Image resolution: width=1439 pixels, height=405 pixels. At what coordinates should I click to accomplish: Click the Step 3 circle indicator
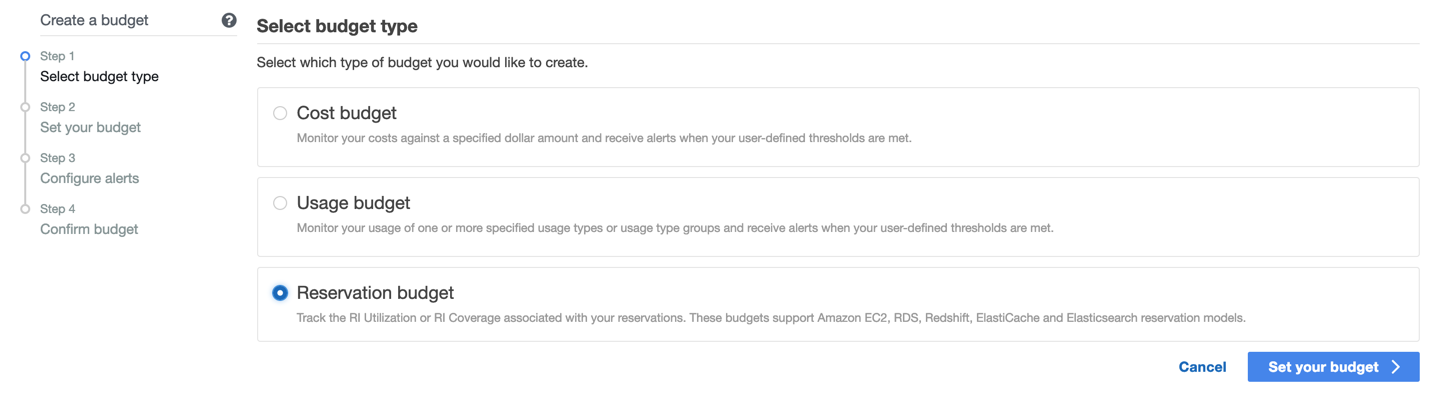[25, 158]
